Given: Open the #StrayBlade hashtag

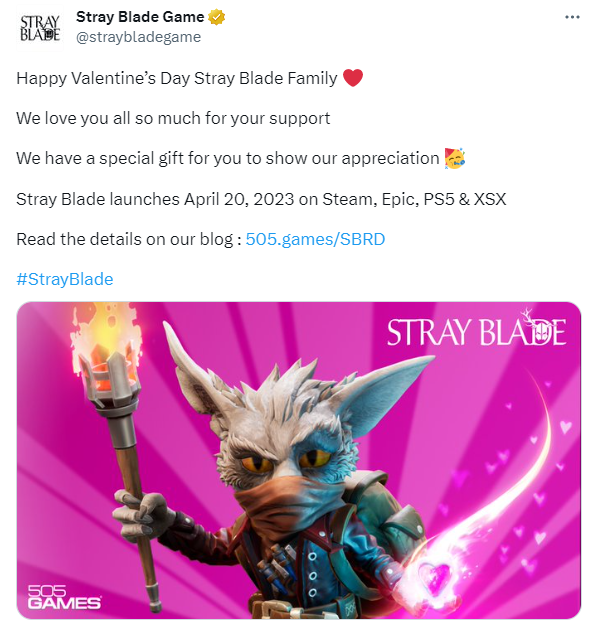Looking at the screenshot, I should (65, 279).
